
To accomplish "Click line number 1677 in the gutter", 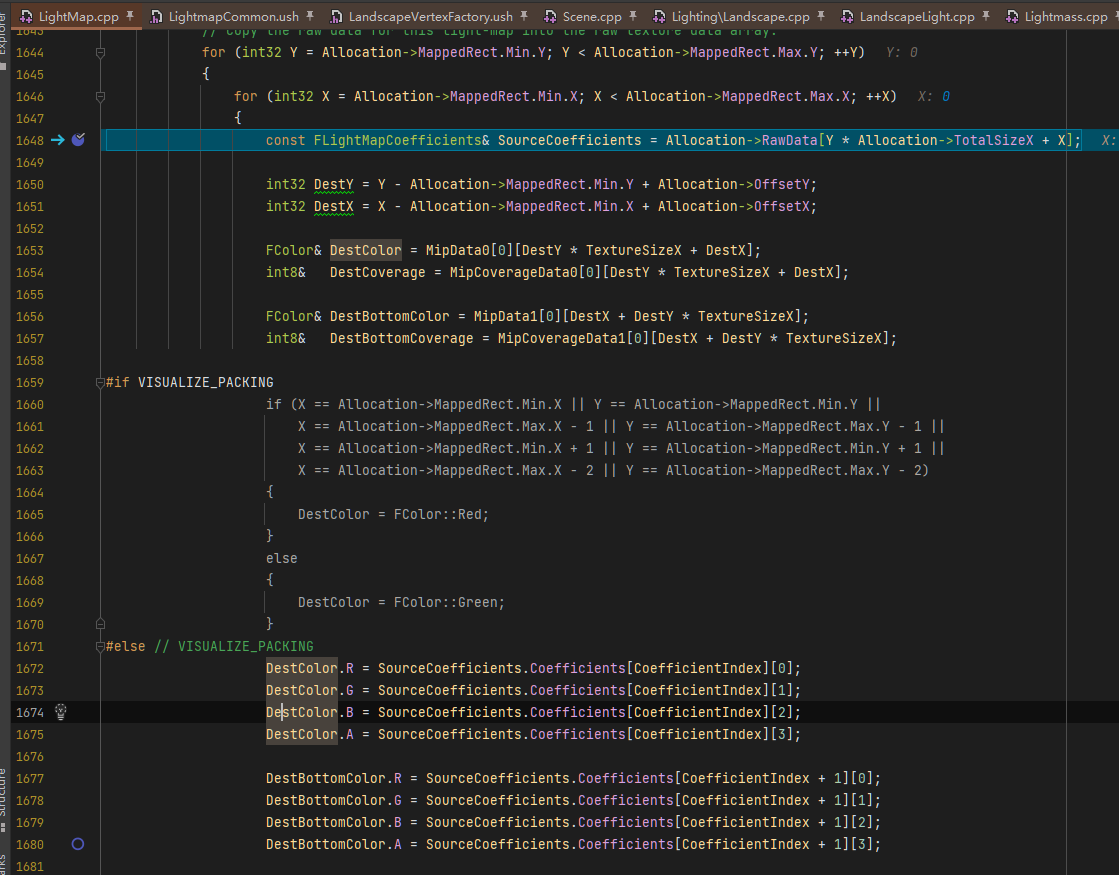I will click(30, 779).
